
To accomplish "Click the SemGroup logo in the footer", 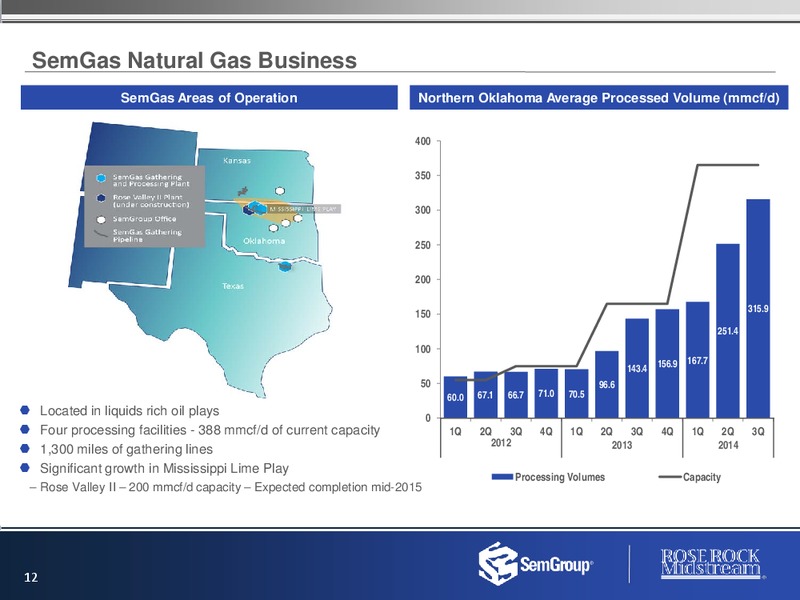I will 536,563.
